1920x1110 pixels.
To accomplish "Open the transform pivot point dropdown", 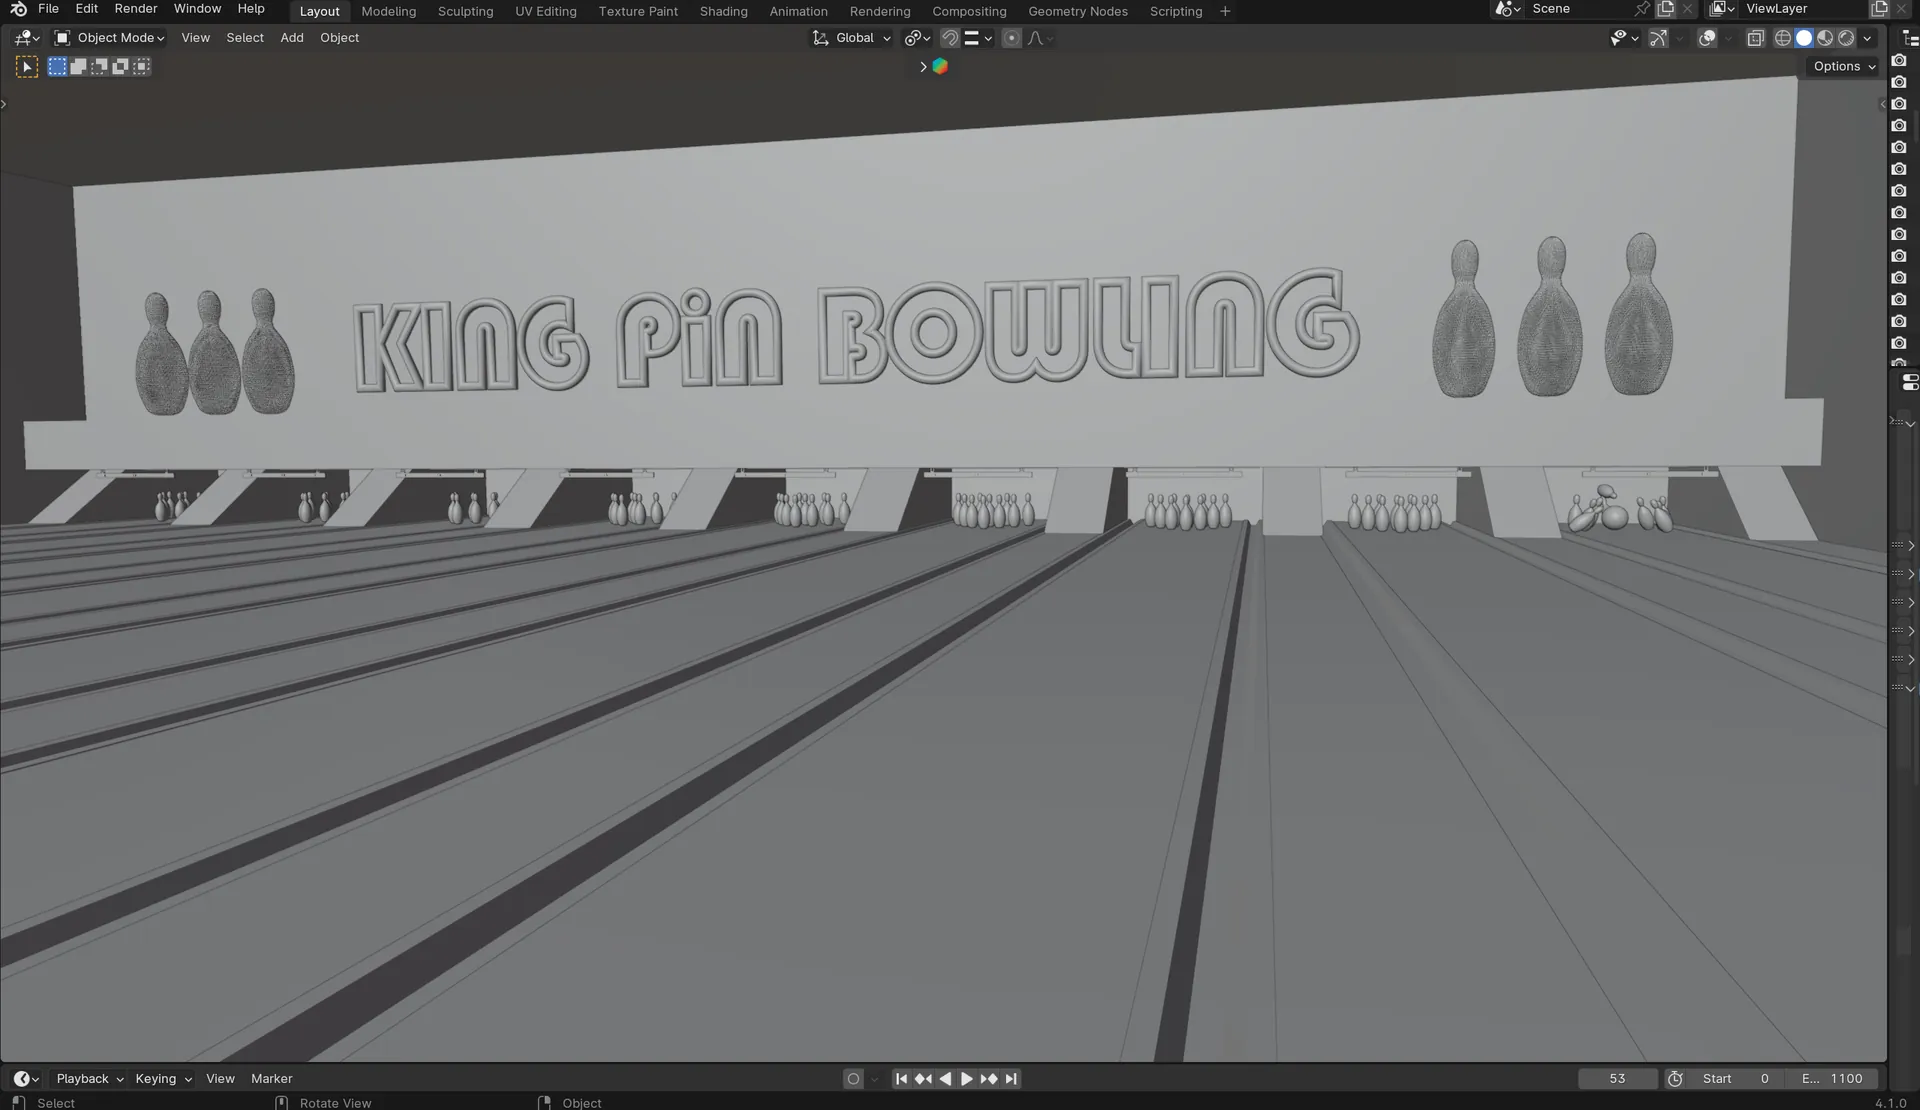I will (x=918, y=38).
